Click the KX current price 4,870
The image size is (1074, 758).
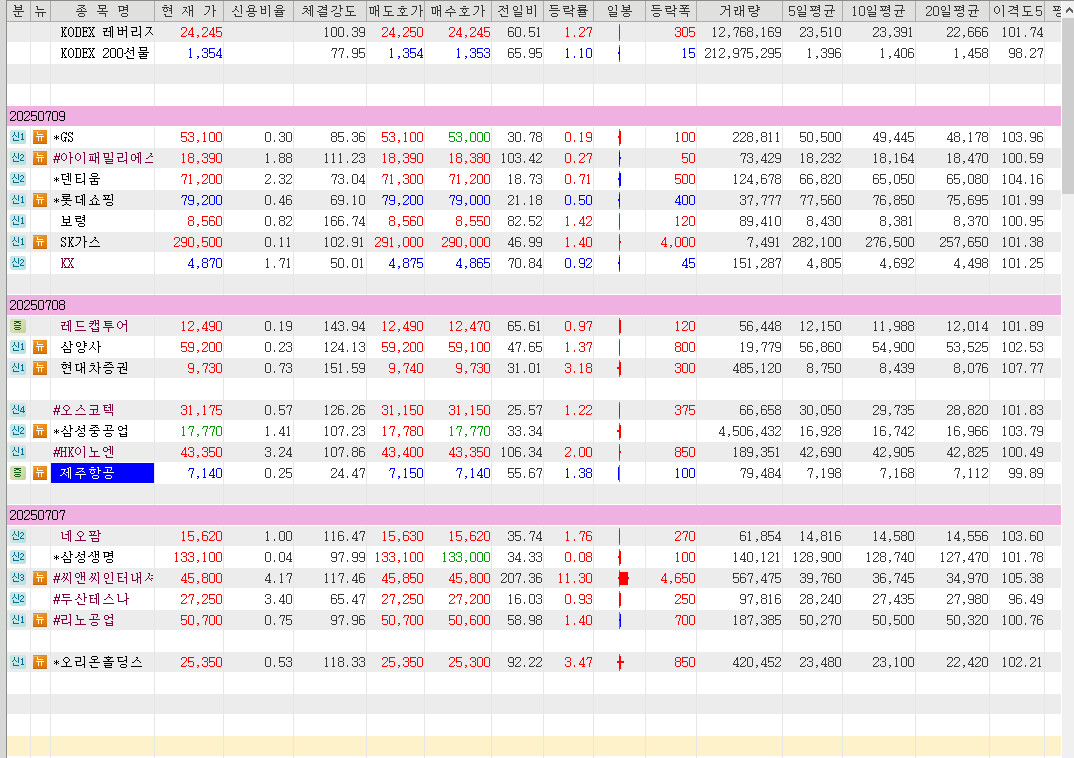(204, 263)
